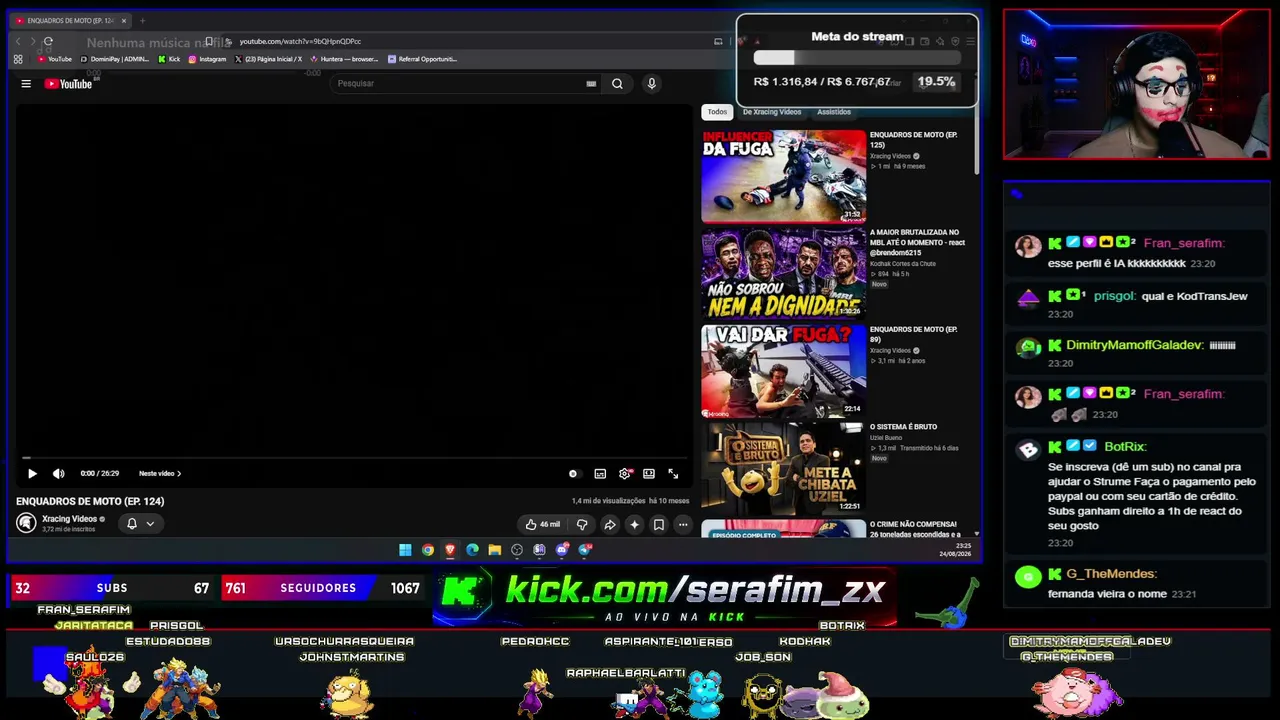This screenshot has width=1280, height=720.
Task: Close the ENQUADROS DE MOTO browser tab
Action: coord(124,20)
